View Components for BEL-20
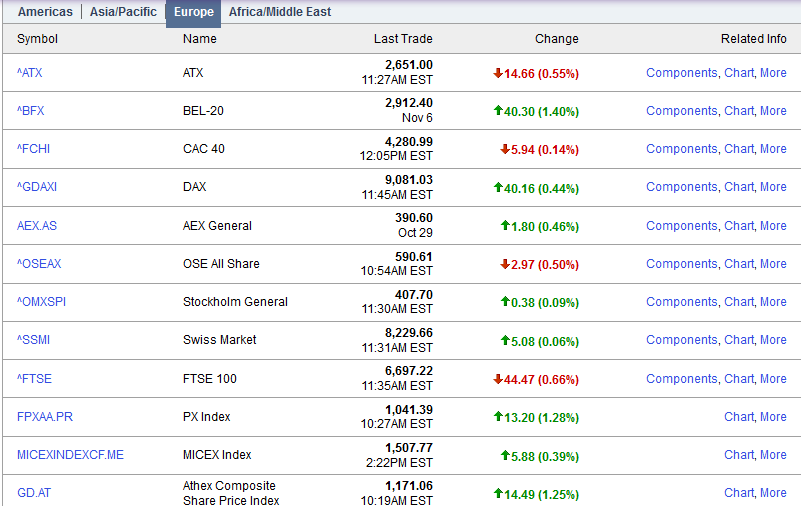Image resolution: width=801 pixels, height=506 pixels. coord(682,111)
